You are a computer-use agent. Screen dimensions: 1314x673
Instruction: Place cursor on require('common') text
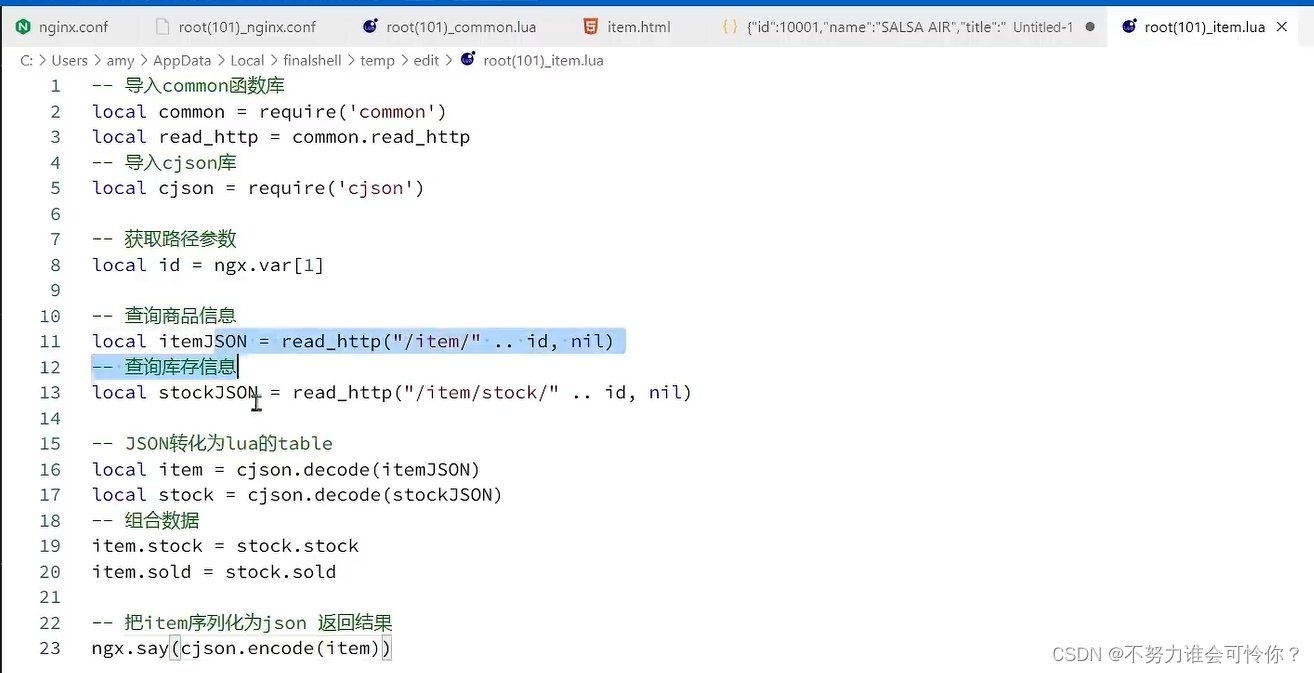[x=352, y=112]
